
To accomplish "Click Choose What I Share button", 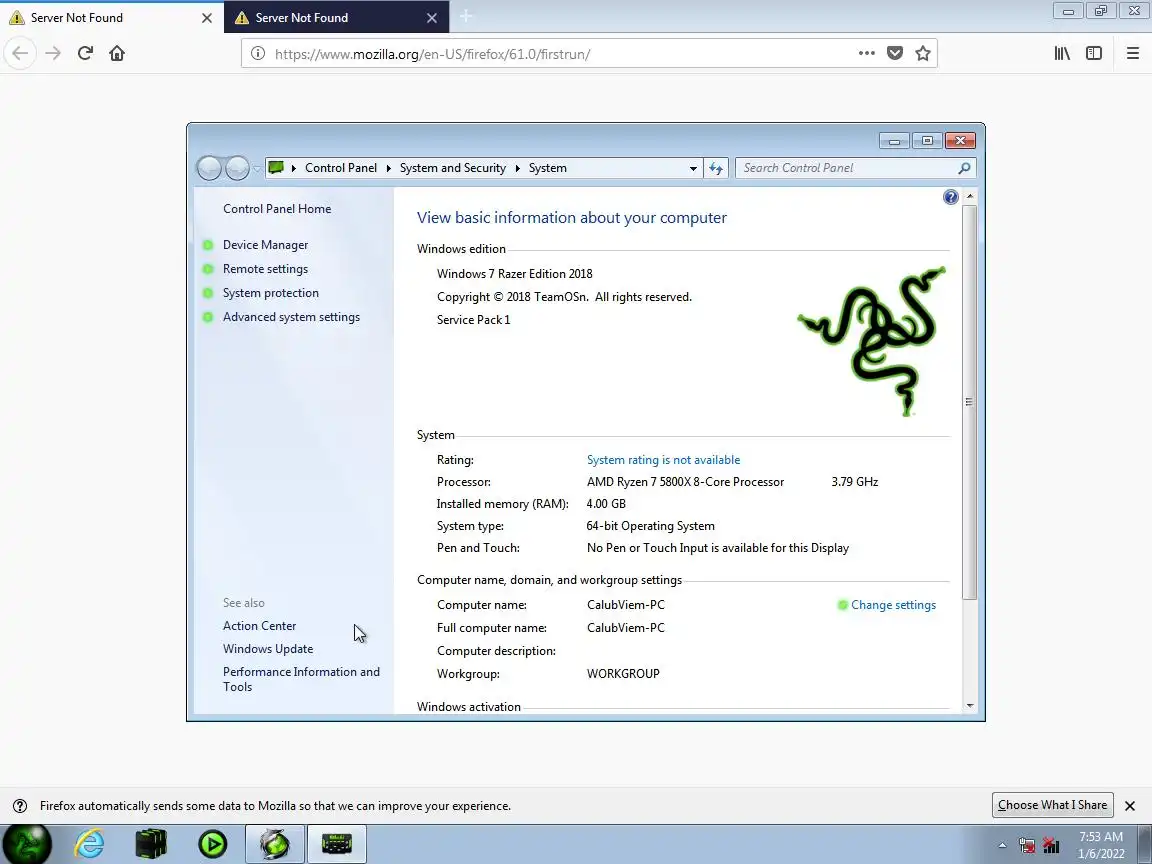I will [1052, 805].
